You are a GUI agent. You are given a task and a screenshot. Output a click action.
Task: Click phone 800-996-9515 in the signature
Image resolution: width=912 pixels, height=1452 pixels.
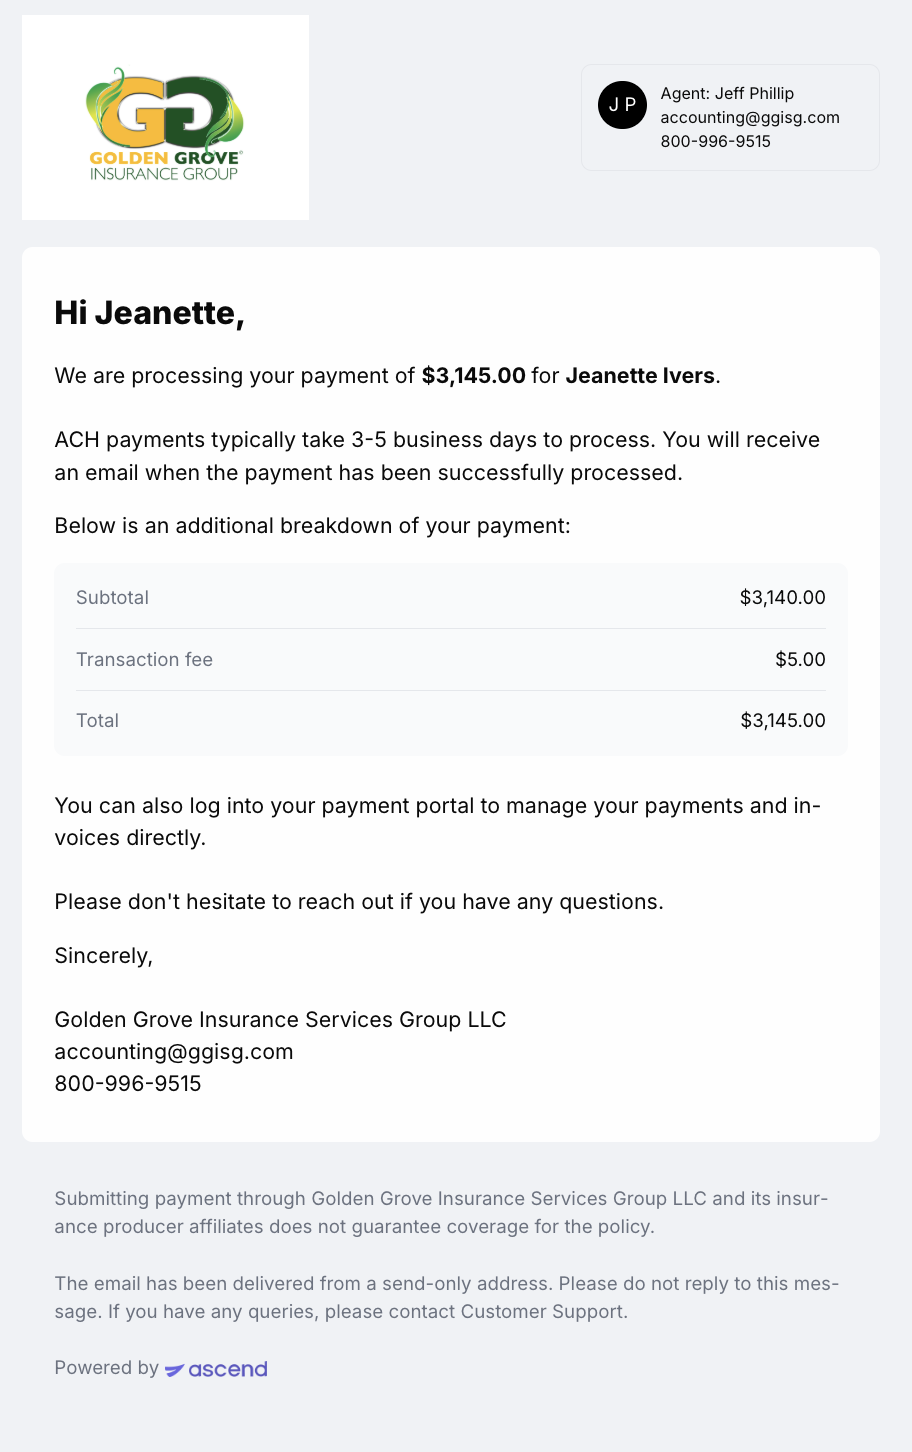(x=128, y=1083)
